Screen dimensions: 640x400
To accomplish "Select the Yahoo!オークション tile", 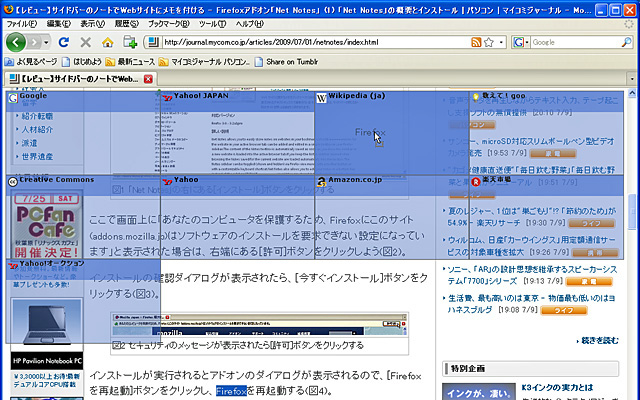I will (83, 301).
